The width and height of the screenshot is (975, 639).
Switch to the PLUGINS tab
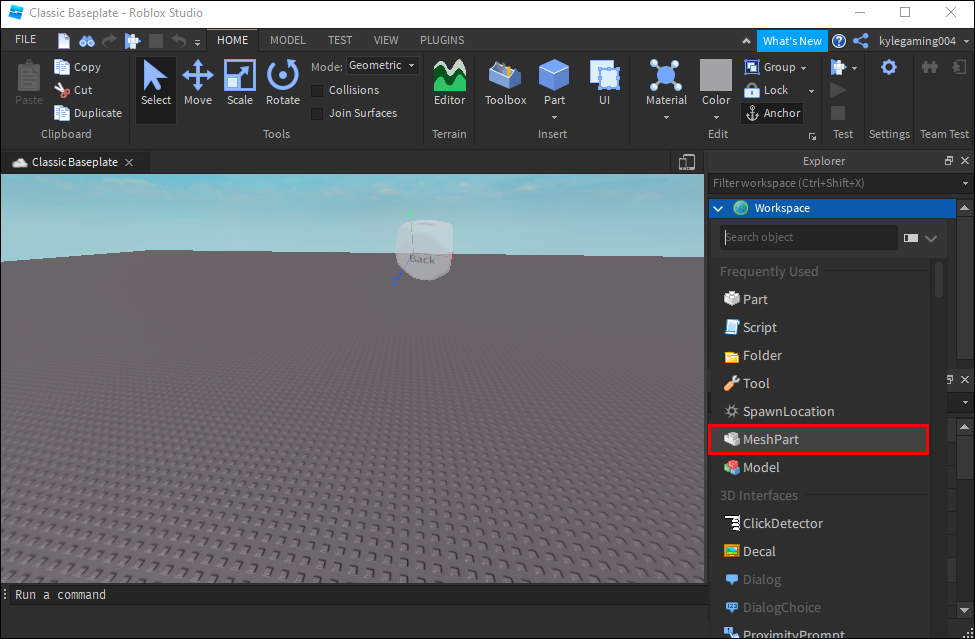pos(441,40)
